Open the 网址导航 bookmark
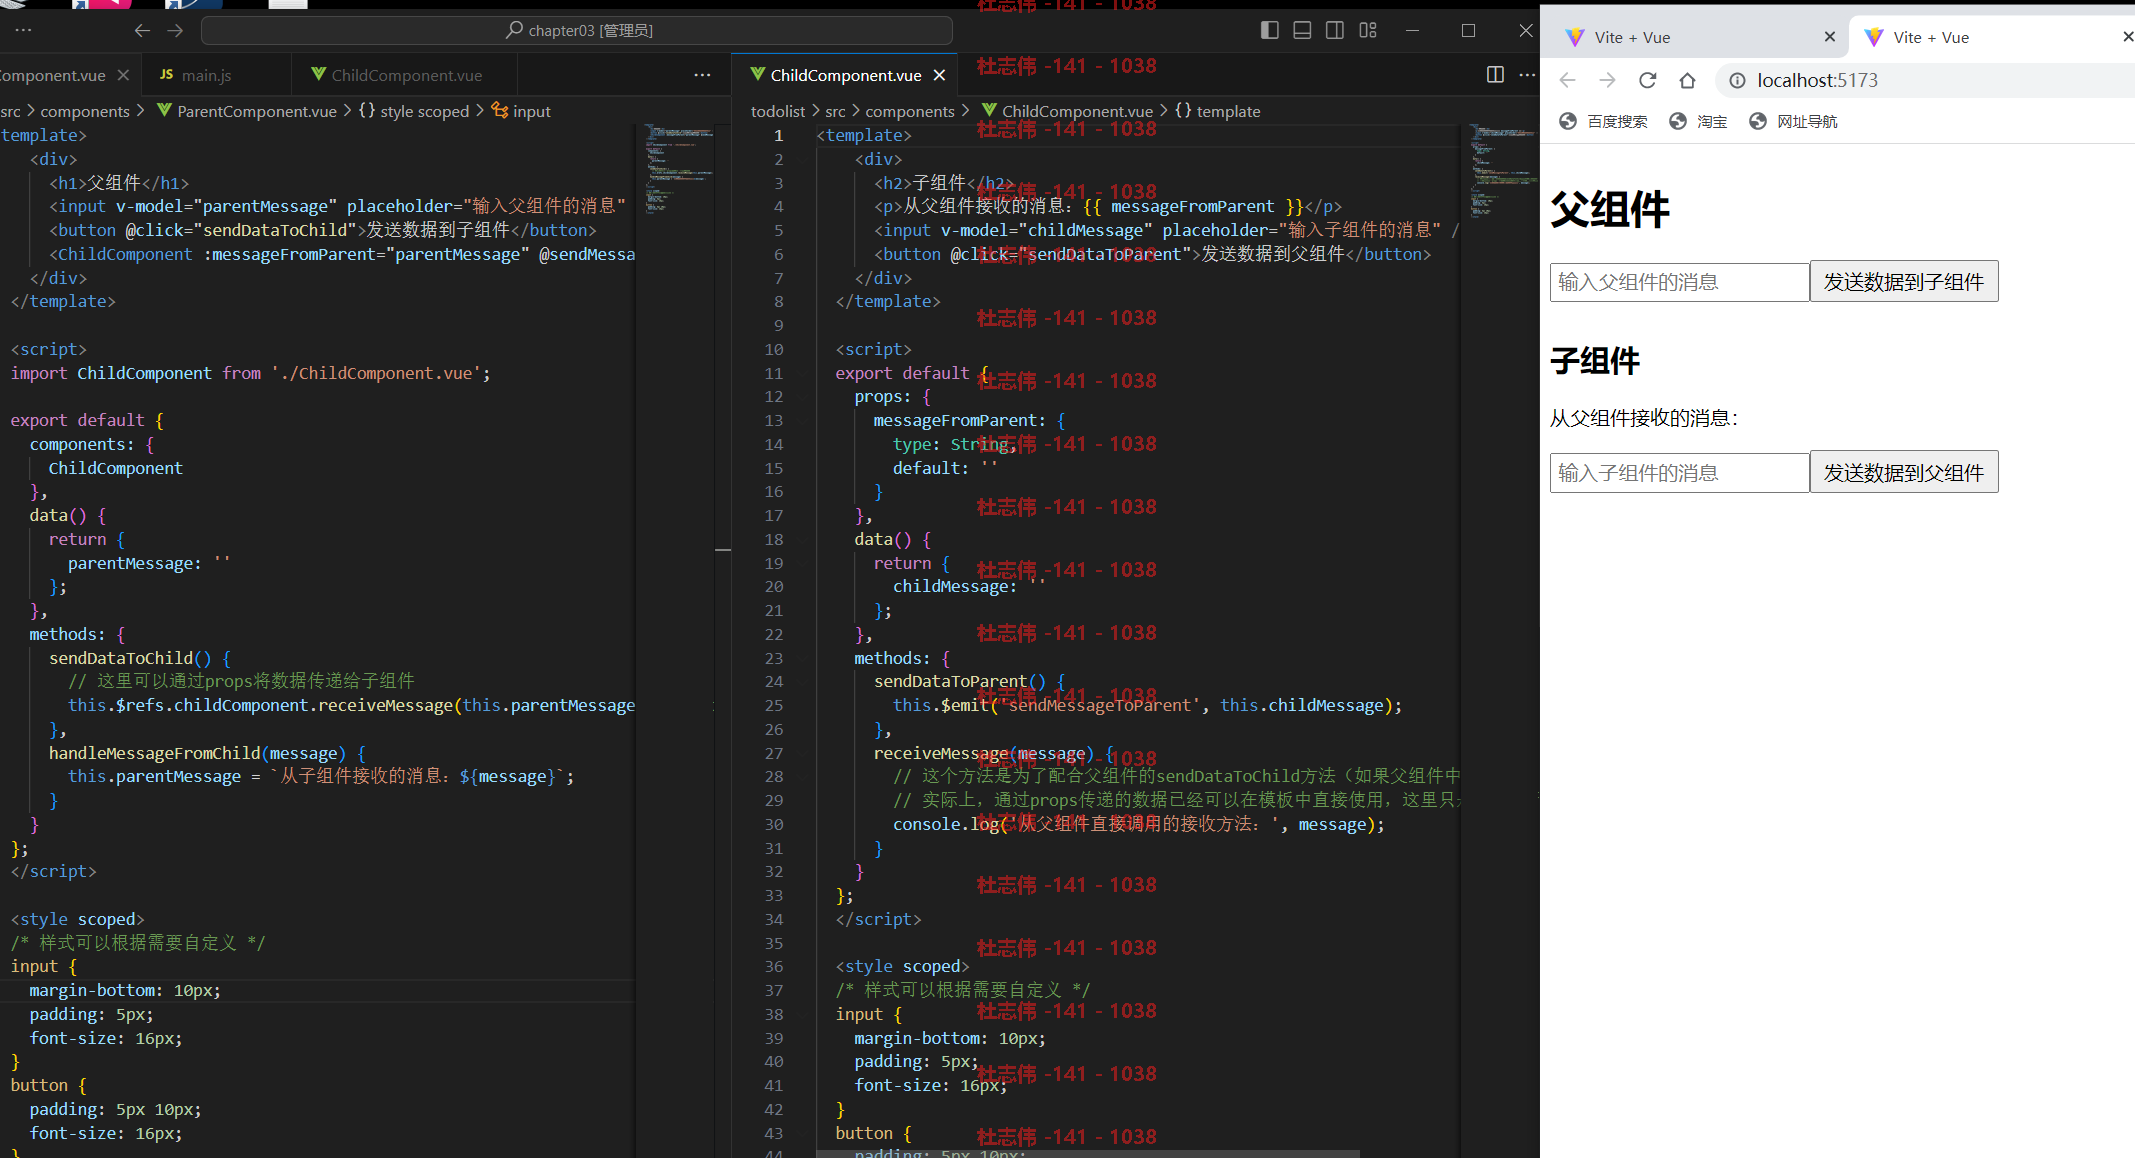Viewport: 2135px width, 1158px height. 1793,121
